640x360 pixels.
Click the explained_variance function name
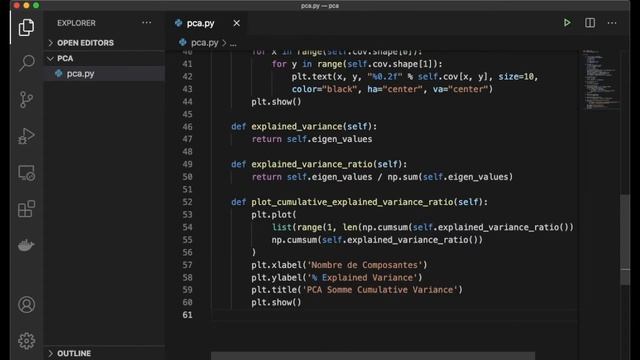pyautogui.click(x=297, y=127)
